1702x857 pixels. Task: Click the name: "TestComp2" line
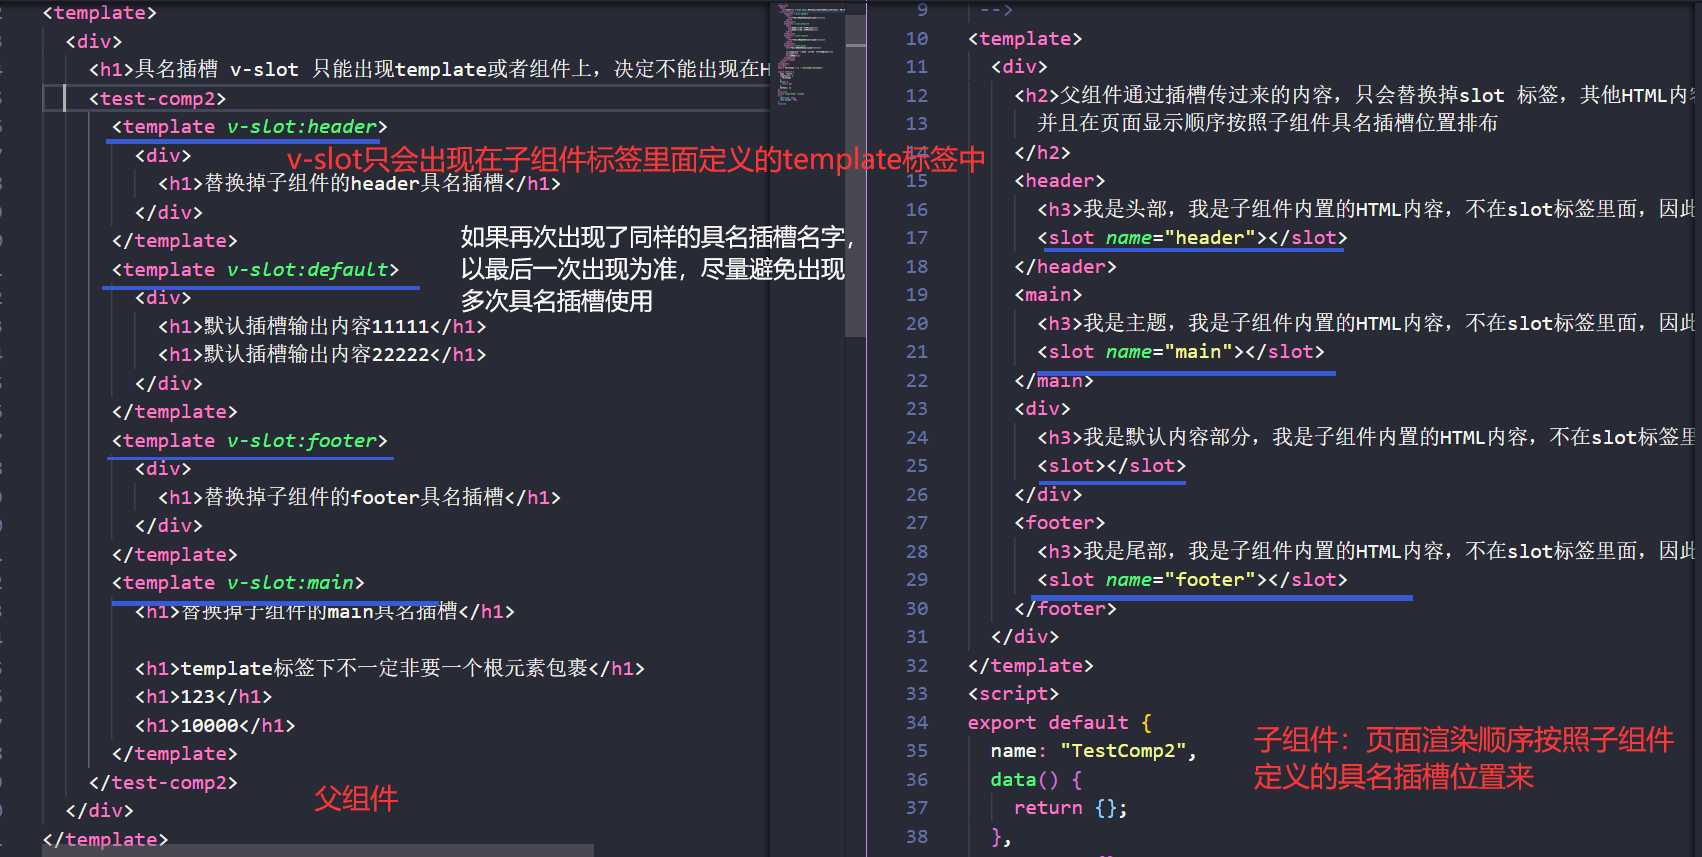point(1094,751)
